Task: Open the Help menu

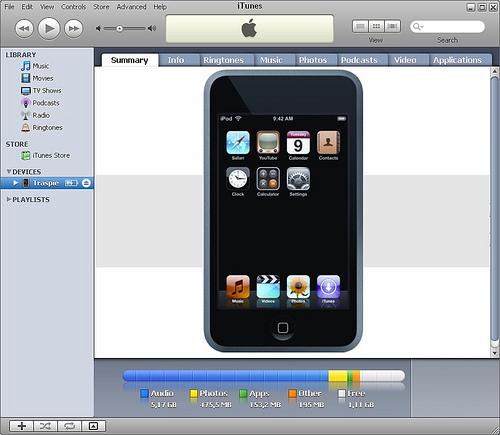Action: click(x=160, y=7)
